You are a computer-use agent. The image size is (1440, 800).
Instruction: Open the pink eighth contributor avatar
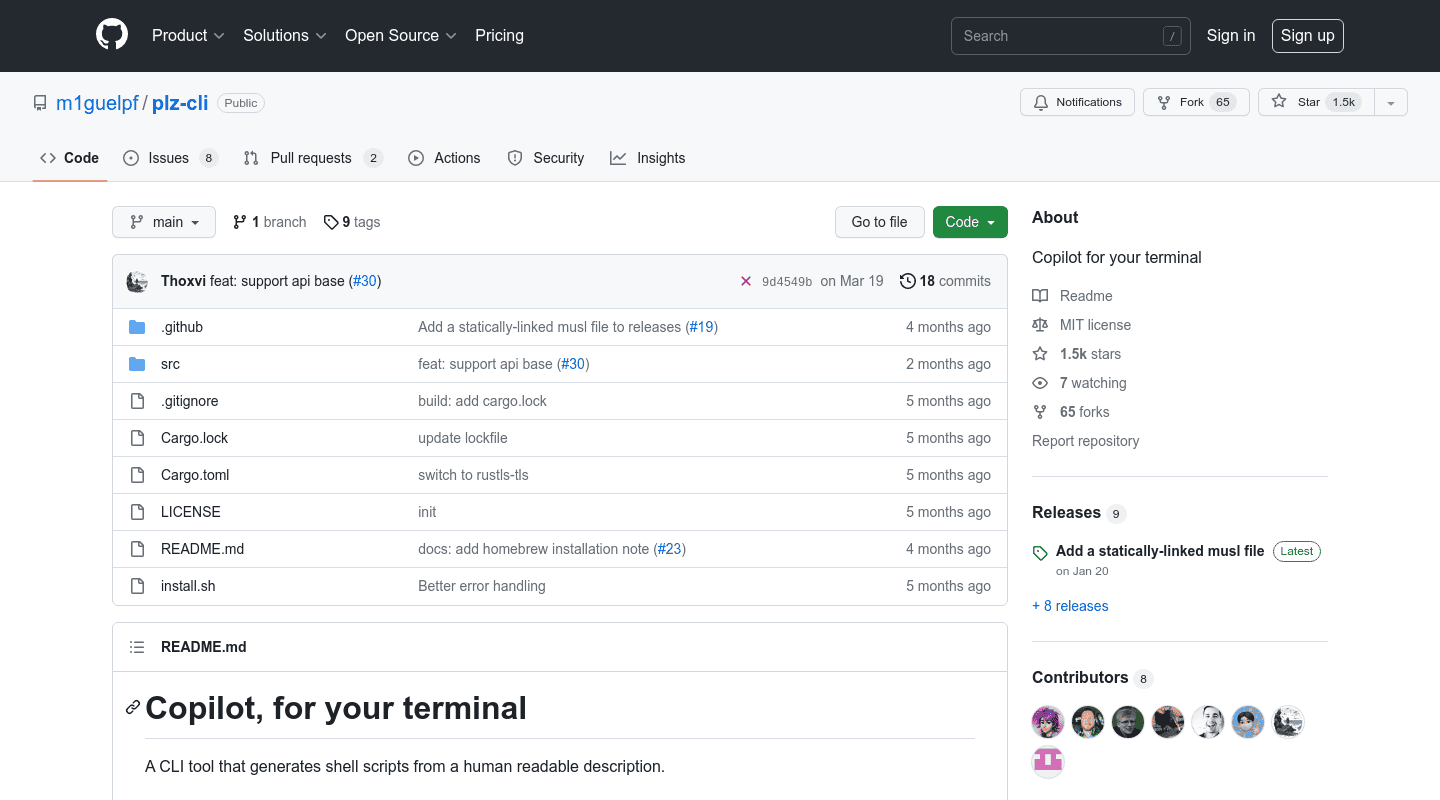point(1048,762)
